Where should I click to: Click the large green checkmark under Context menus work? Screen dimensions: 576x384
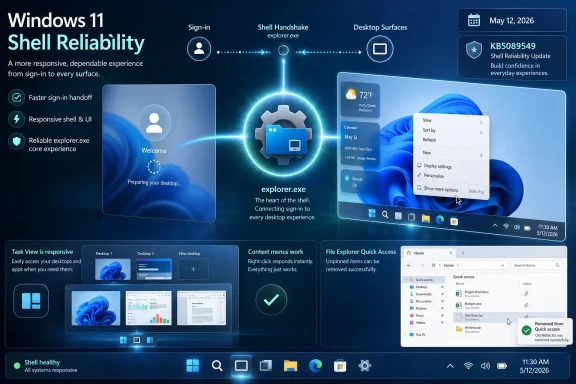tap(271, 300)
